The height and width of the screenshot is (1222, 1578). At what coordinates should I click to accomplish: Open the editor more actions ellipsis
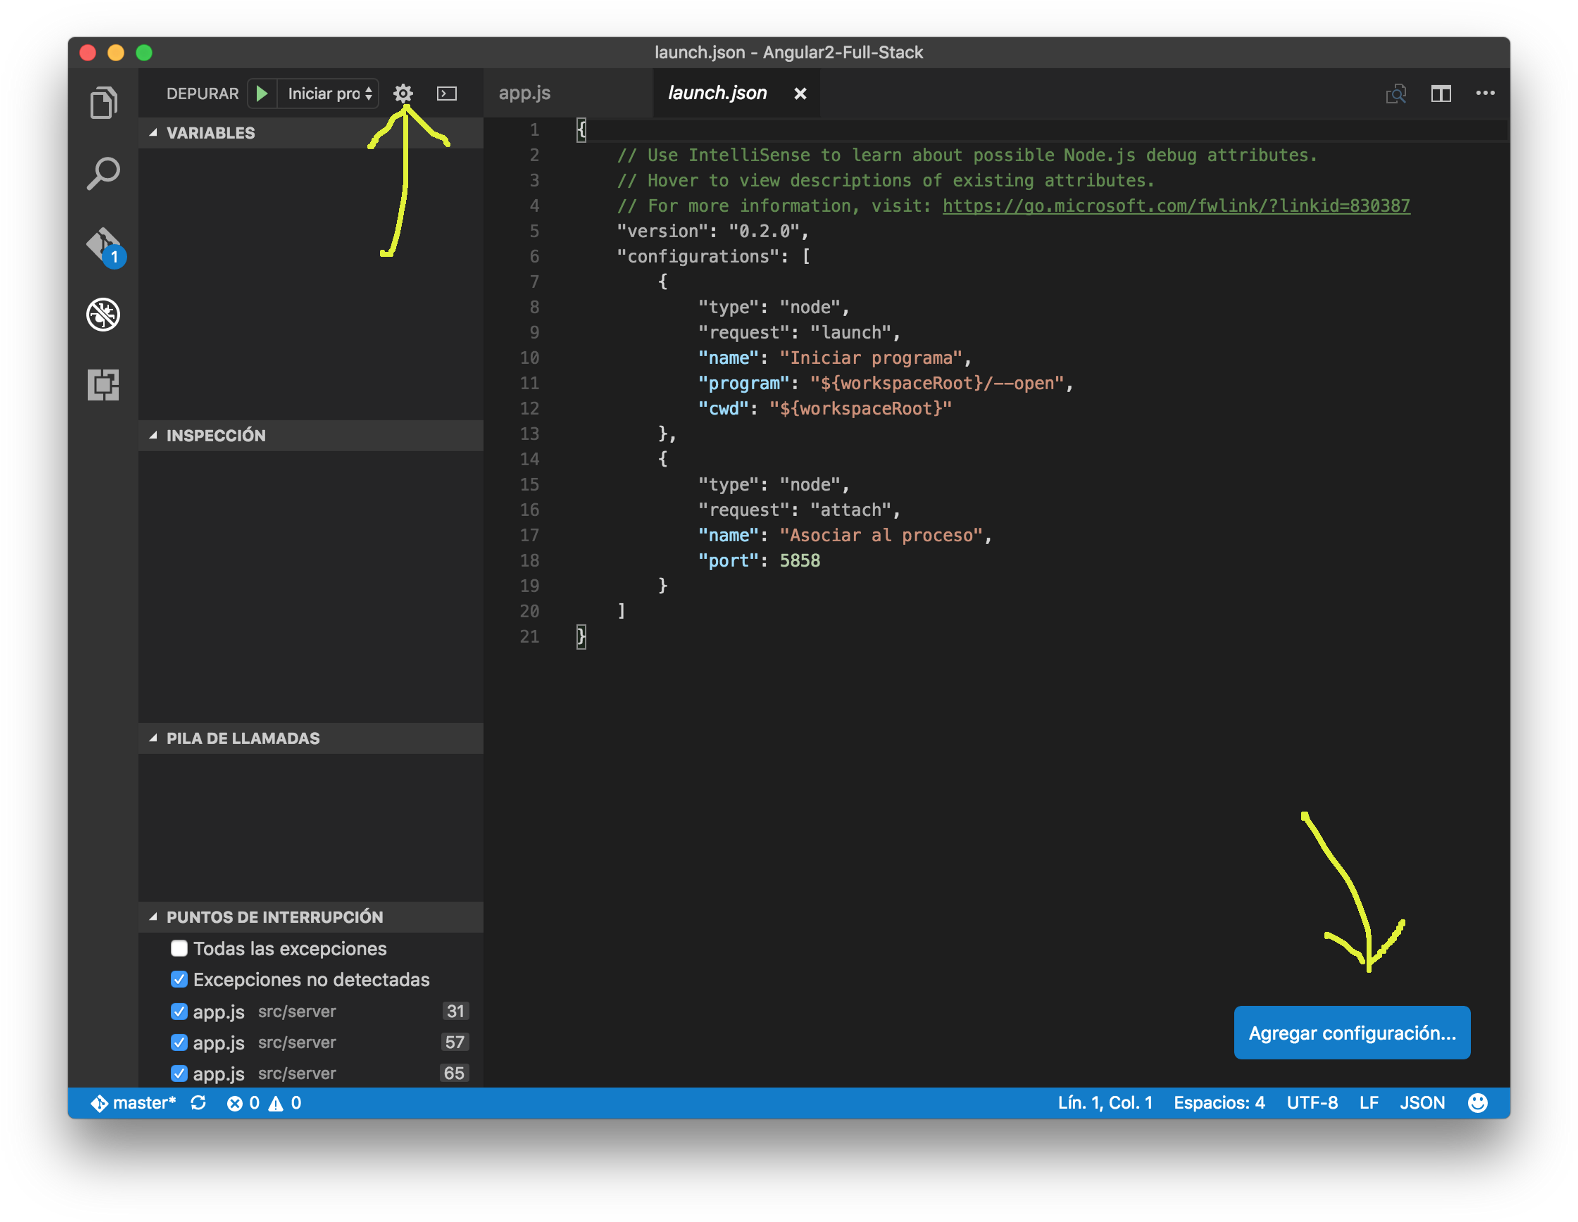click(x=1485, y=93)
